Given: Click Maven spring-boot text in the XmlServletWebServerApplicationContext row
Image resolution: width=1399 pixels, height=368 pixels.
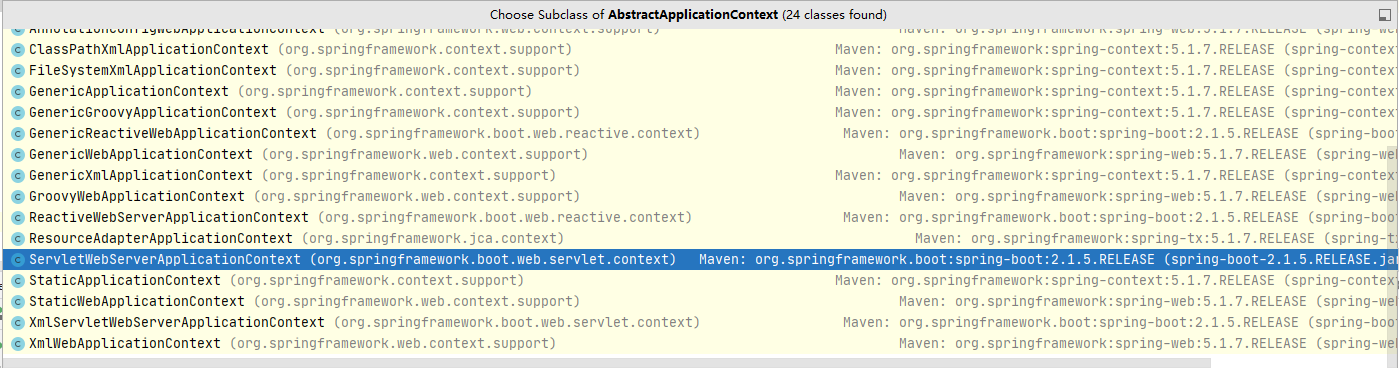Looking at the screenshot, I should (1119, 322).
